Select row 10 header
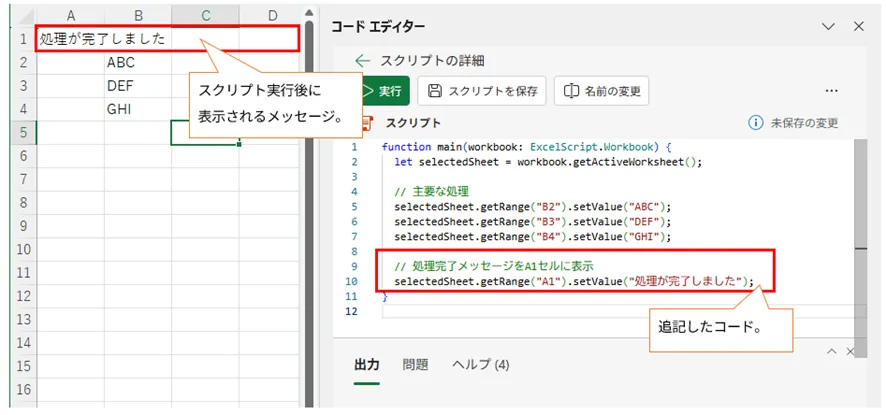 pos(24,249)
